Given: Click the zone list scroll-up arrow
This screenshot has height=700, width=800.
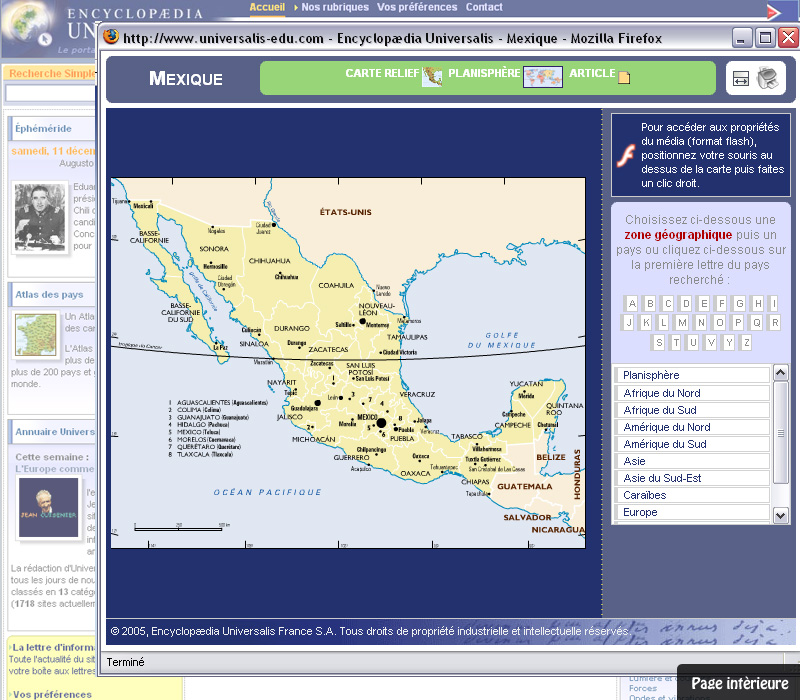Looking at the screenshot, I should pyautogui.click(x=781, y=373).
